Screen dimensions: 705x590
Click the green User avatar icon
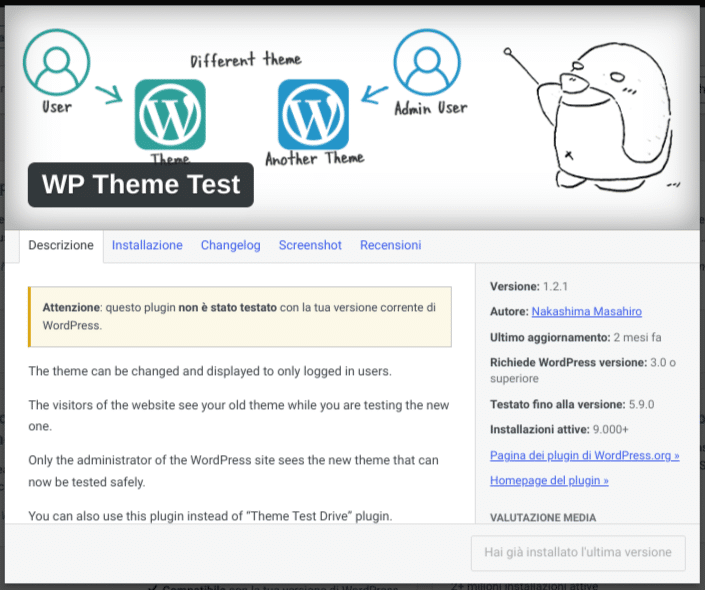(56, 63)
